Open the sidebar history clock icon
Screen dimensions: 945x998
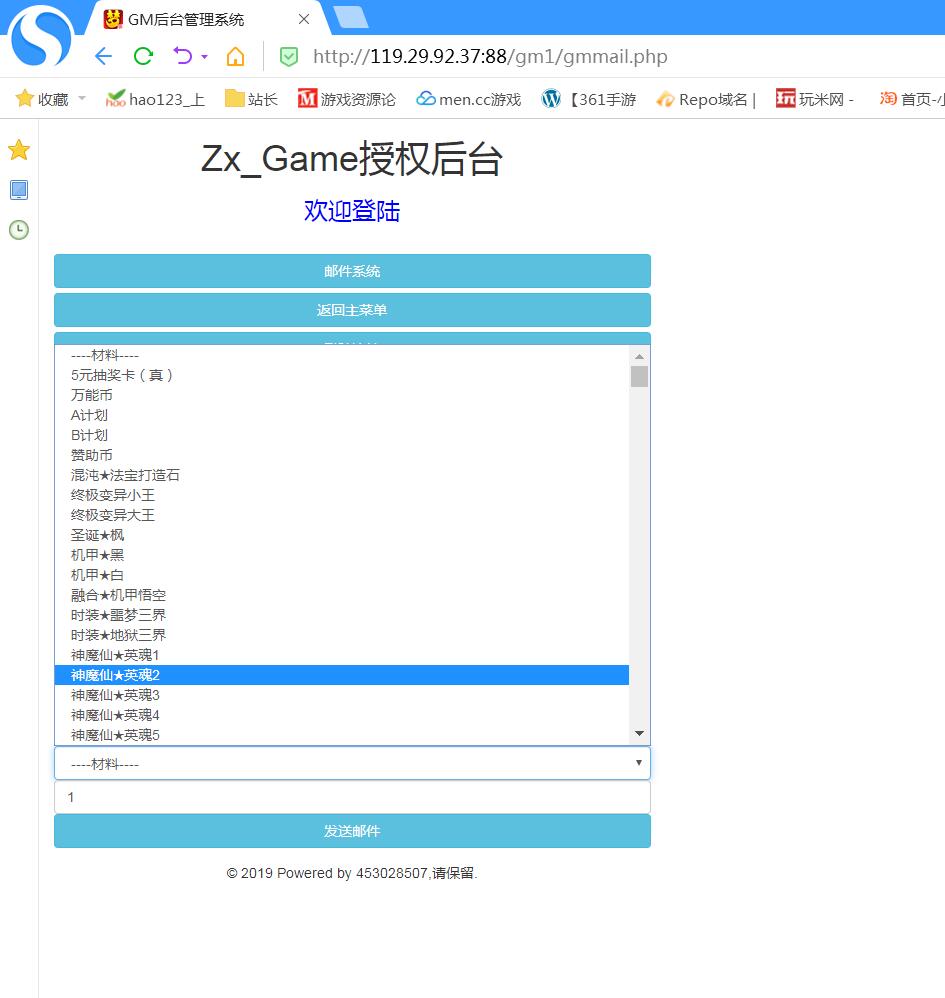19,230
